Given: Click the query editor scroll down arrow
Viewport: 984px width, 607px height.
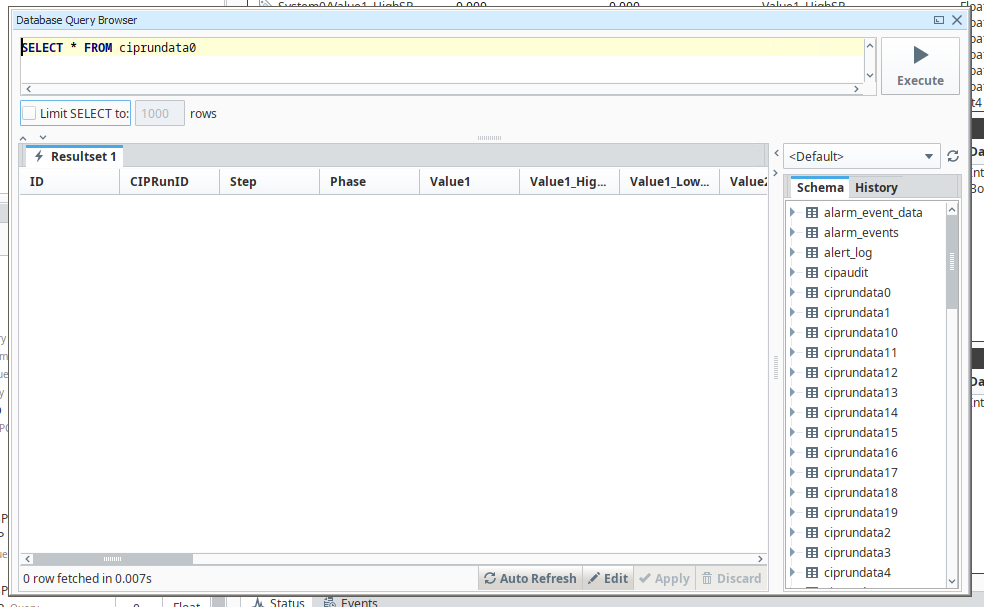Looking at the screenshot, I should click(870, 75).
